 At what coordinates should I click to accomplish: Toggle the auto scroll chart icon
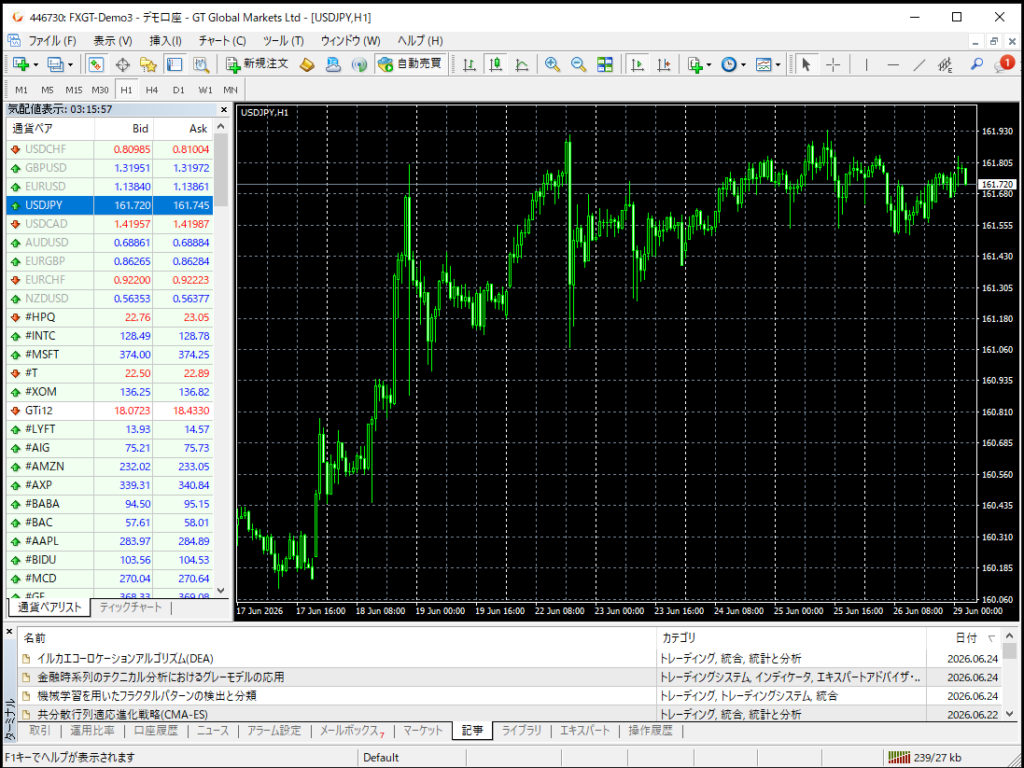637,64
